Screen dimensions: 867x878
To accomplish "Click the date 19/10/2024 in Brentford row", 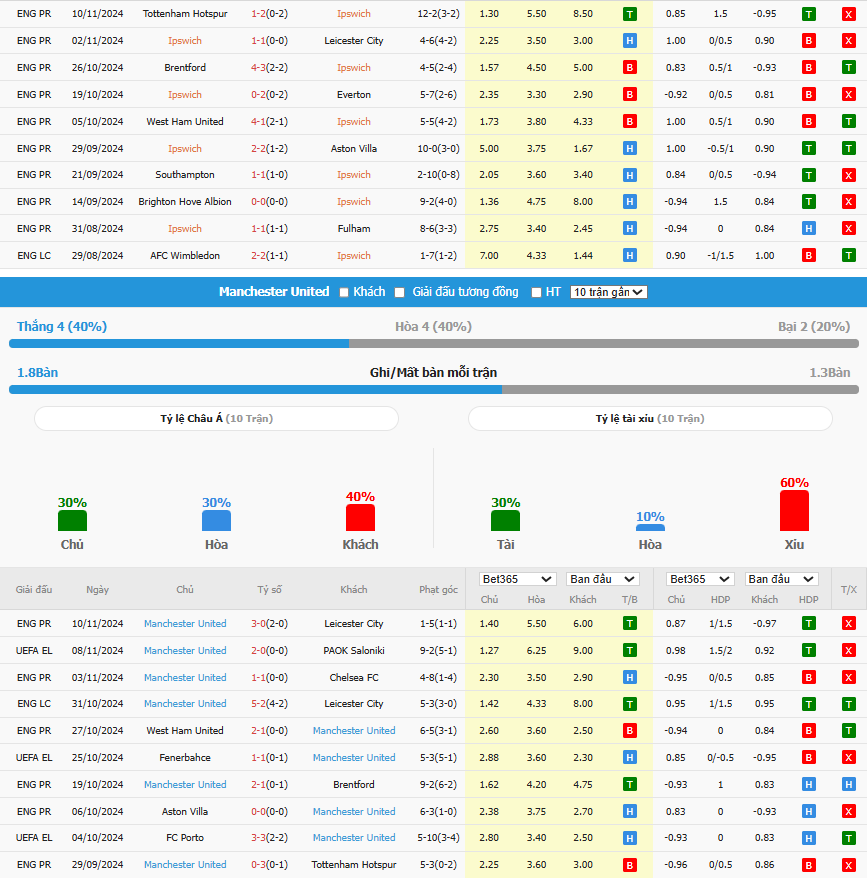I will [97, 784].
